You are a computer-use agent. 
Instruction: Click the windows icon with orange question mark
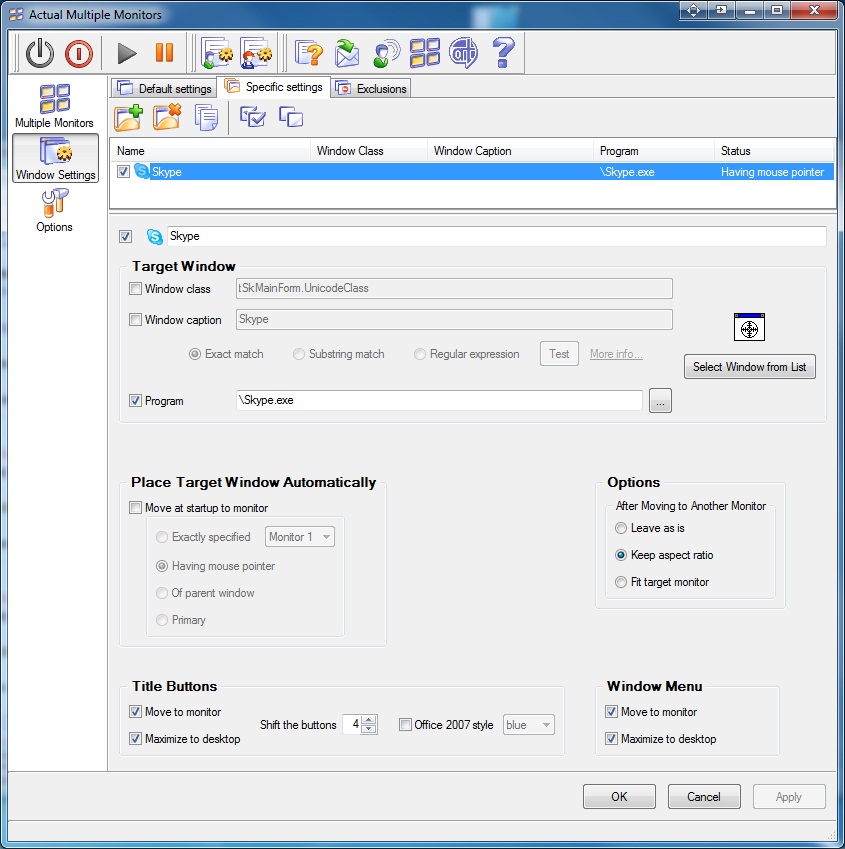[x=309, y=53]
